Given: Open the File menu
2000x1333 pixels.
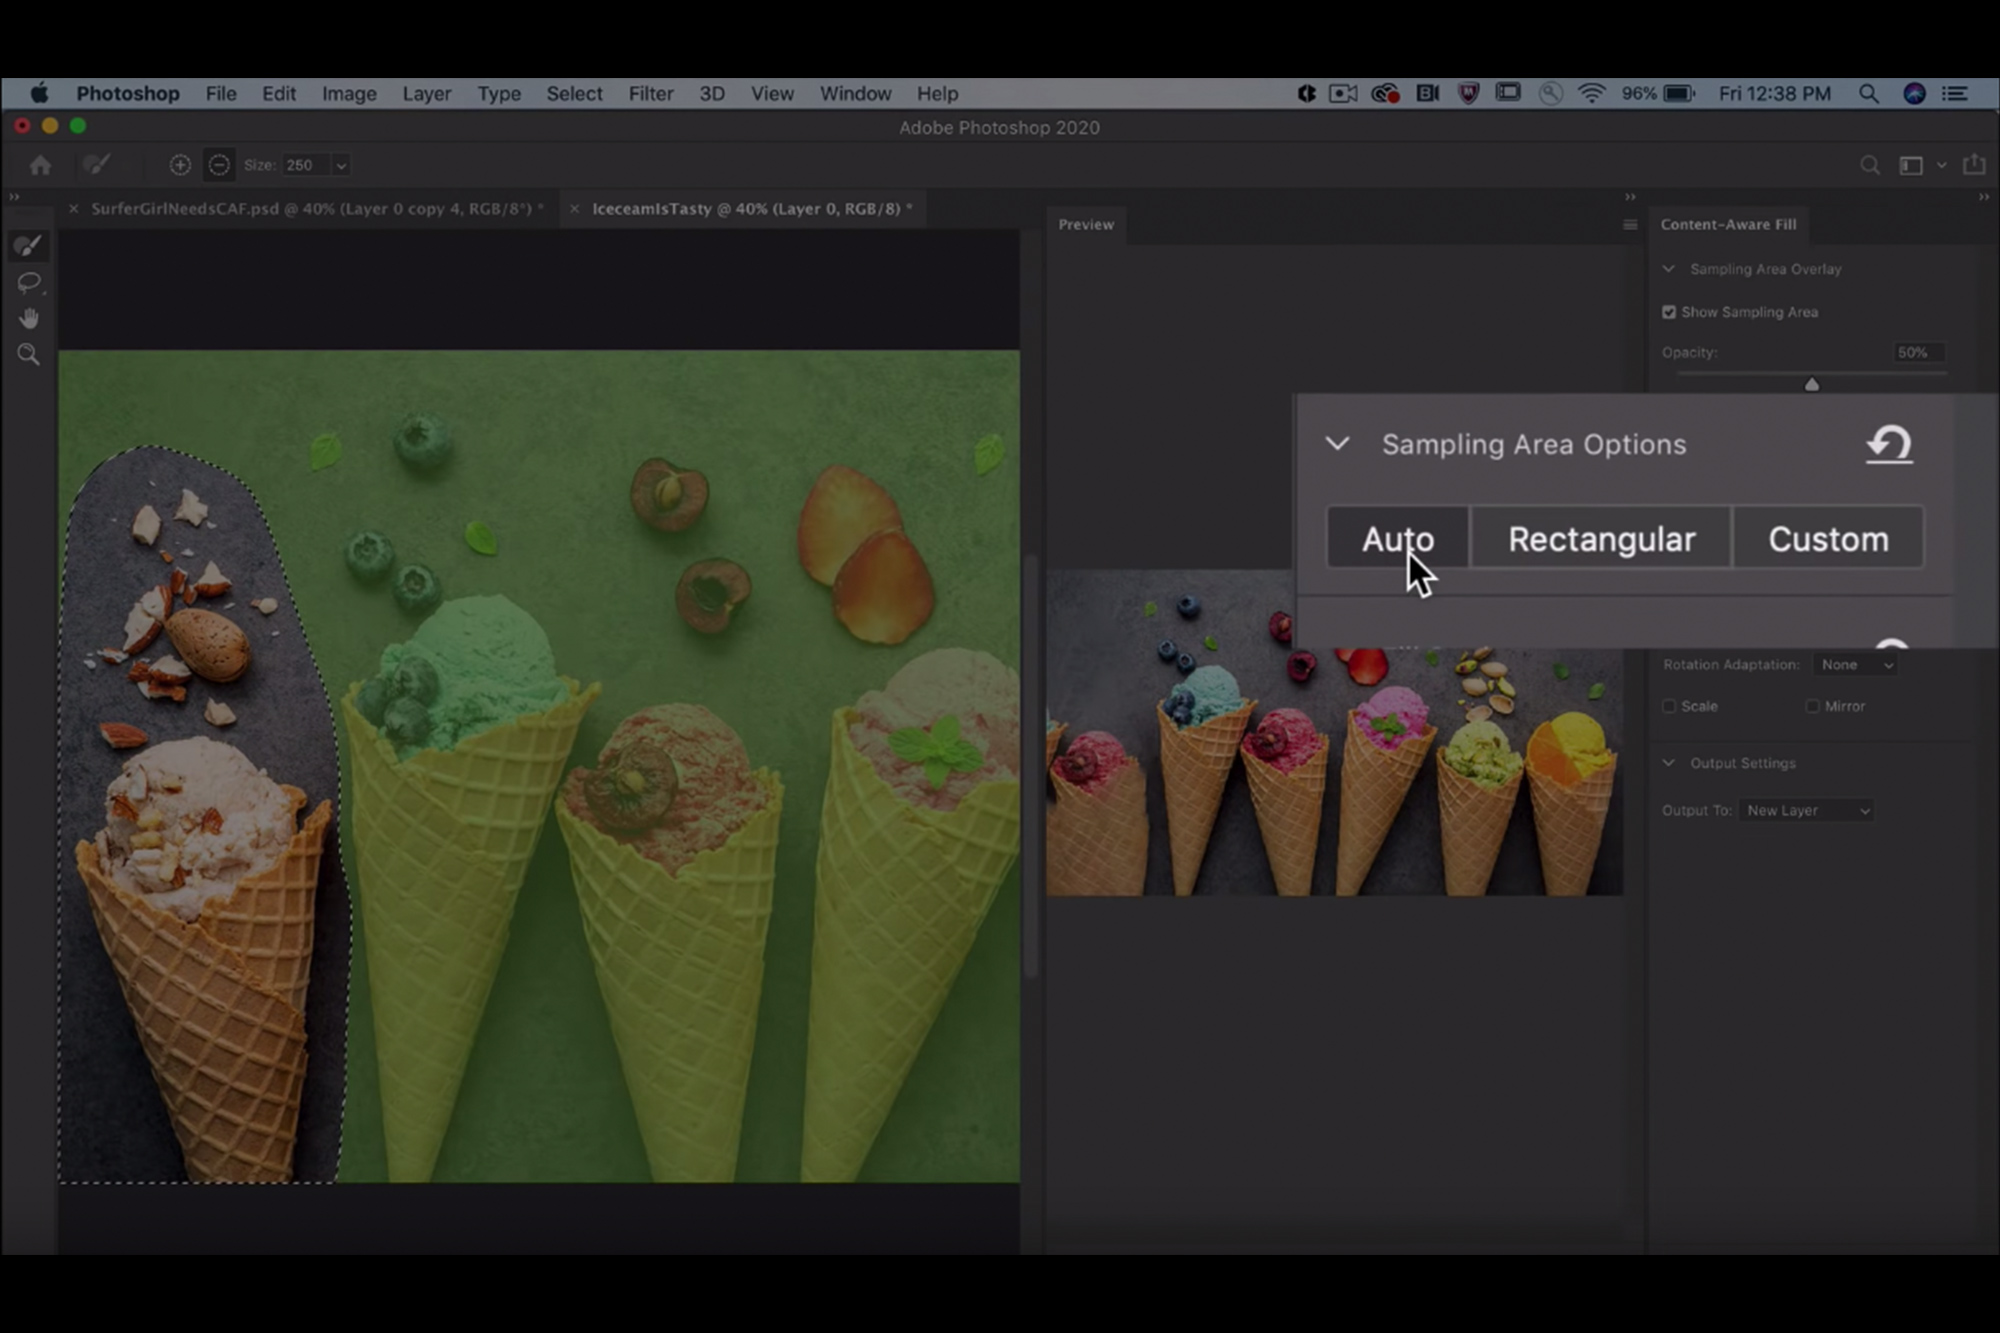Looking at the screenshot, I should click(221, 93).
